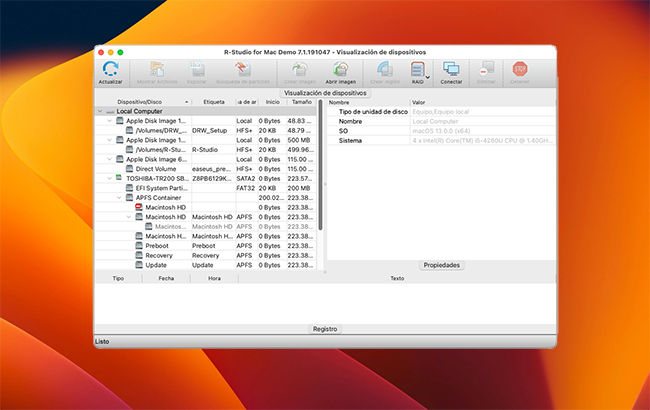The image size is (650, 410).
Task: Click the 499.96 size cell
Action: 301,150
